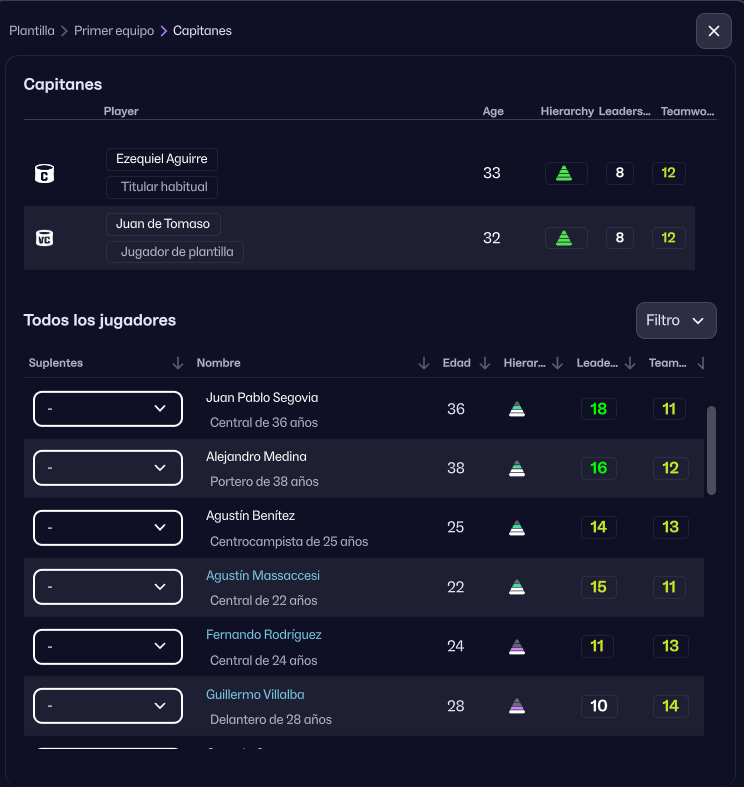Click Juan de Tomaso's green hierarchy pyramid icon
Screen dimensions: 744x787
pyautogui.click(x=565, y=238)
